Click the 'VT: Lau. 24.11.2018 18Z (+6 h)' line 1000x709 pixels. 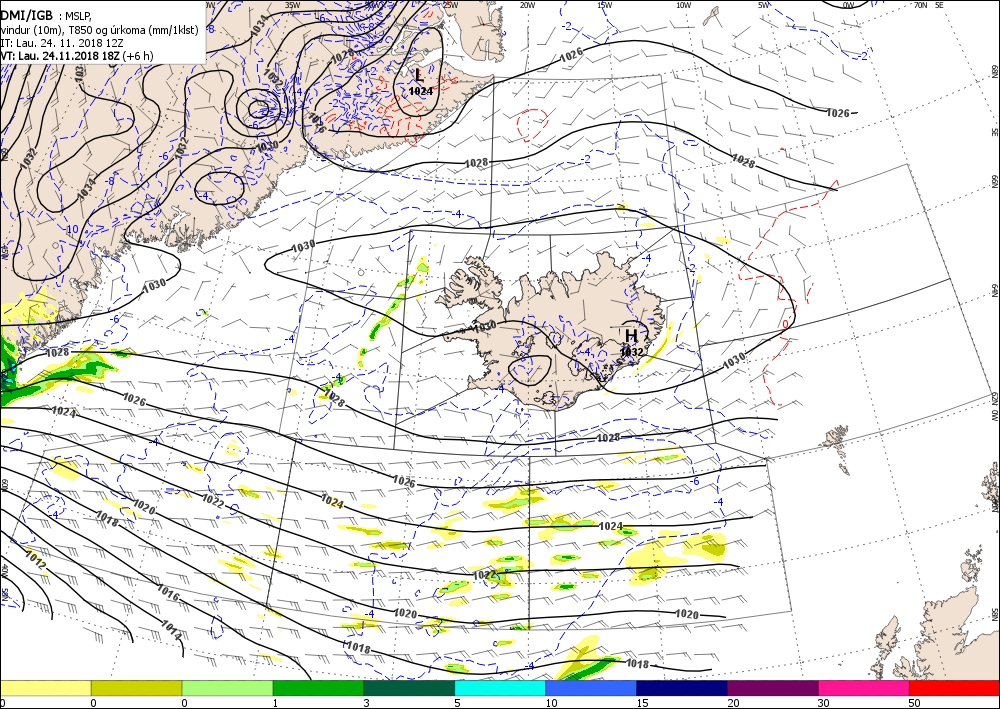point(77,56)
